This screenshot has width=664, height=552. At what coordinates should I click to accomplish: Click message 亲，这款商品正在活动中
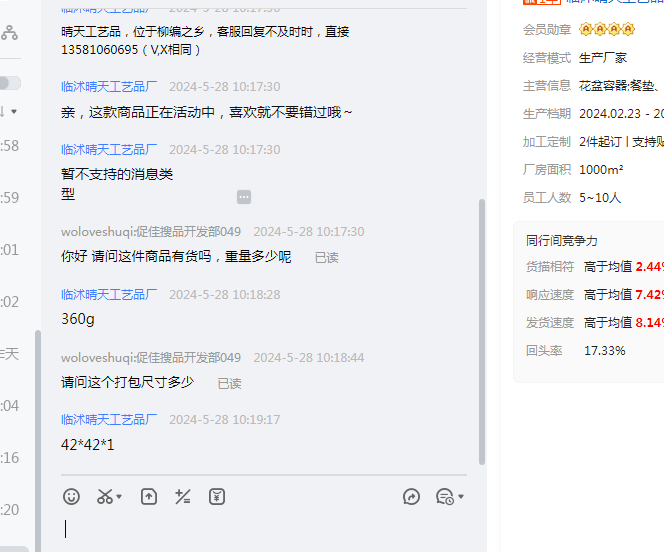click(207, 113)
